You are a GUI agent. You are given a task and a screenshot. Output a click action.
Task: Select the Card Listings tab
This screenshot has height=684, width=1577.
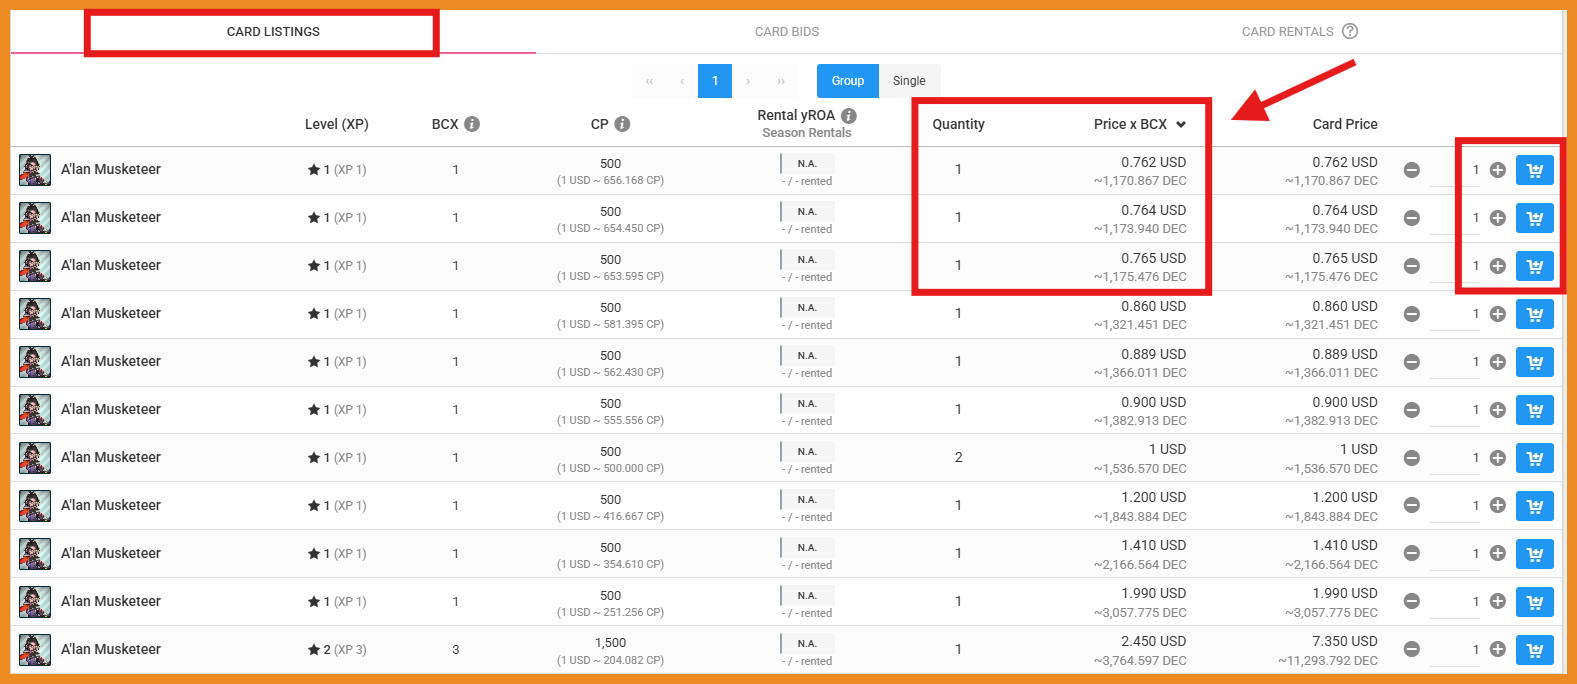tap(273, 32)
